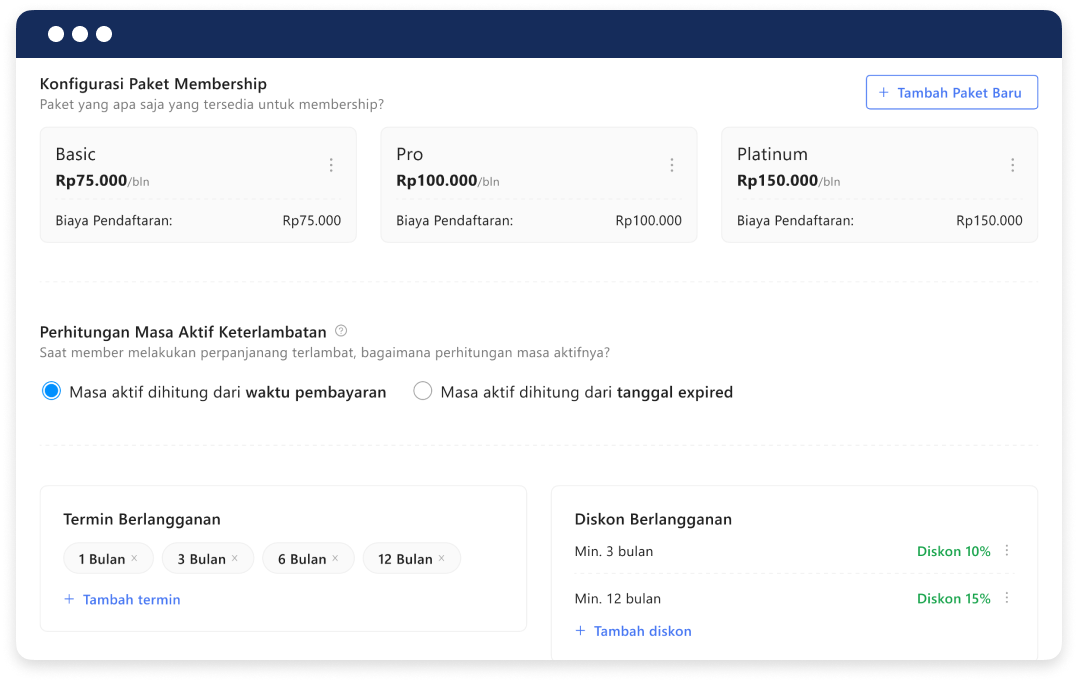This screenshot has height=682, width=1078.
Task: Select masa aktif from tanggal expired
Action: pyautogui.click(x=422, y=391)
